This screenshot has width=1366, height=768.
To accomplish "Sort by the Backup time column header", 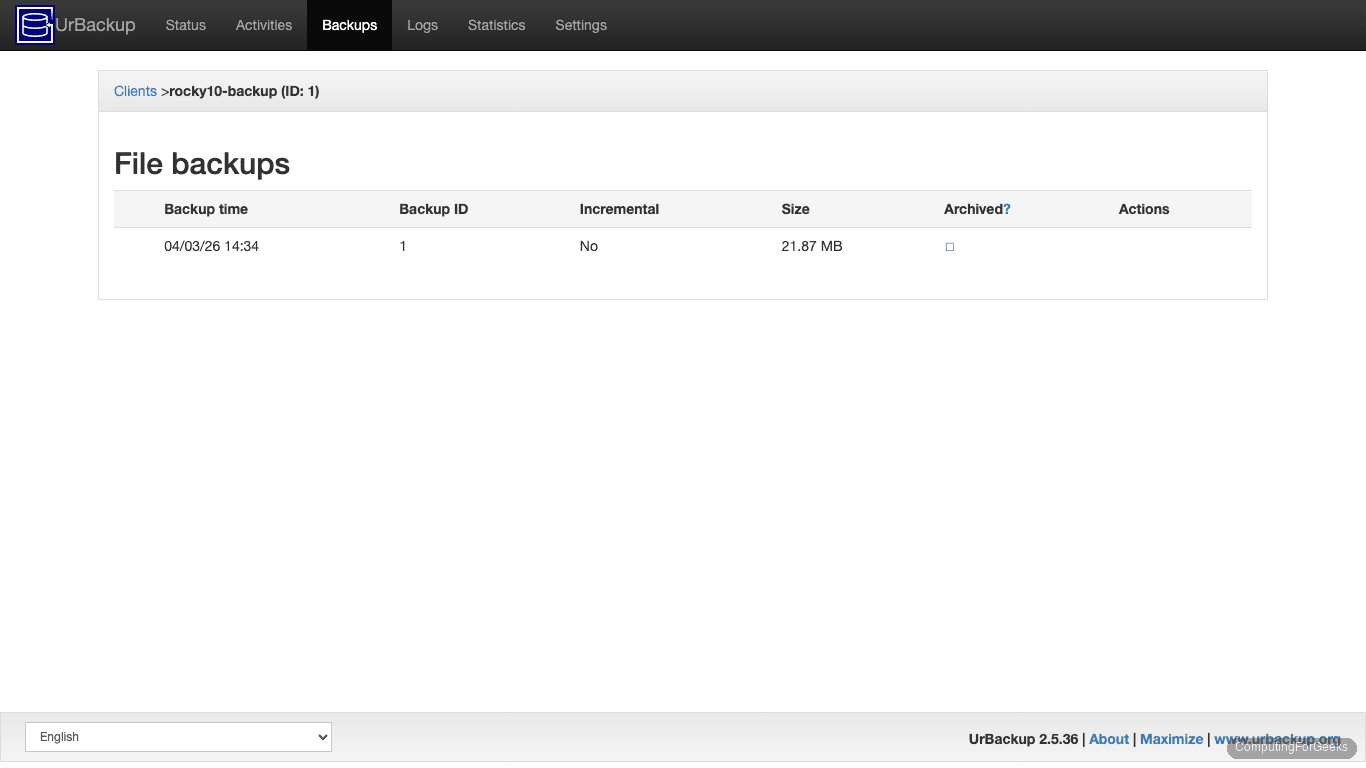I will (x=206, y=209).
